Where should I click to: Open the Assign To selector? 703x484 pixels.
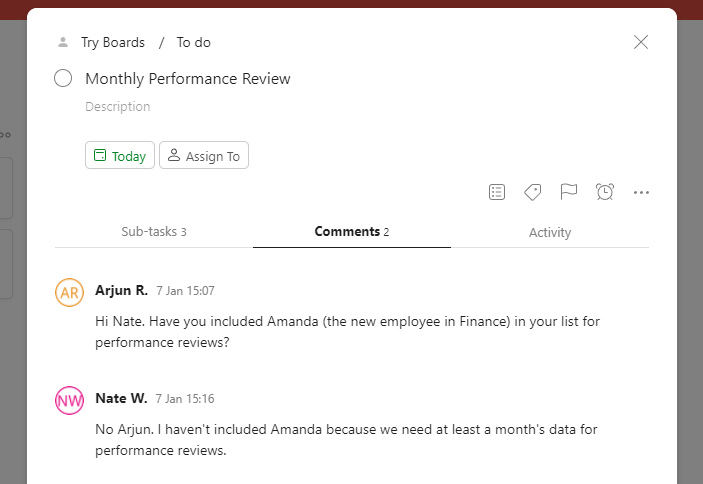[x=204, y=156]
